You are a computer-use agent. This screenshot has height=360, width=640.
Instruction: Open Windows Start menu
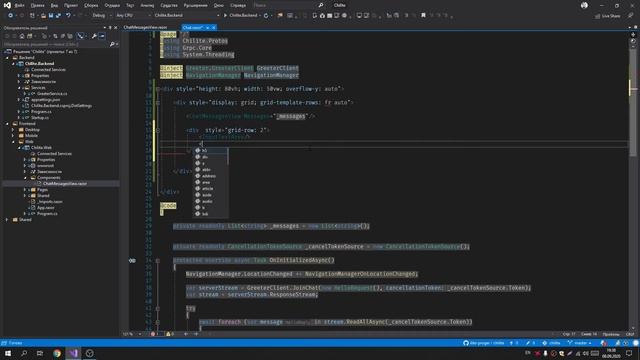(x=8, y=353)
